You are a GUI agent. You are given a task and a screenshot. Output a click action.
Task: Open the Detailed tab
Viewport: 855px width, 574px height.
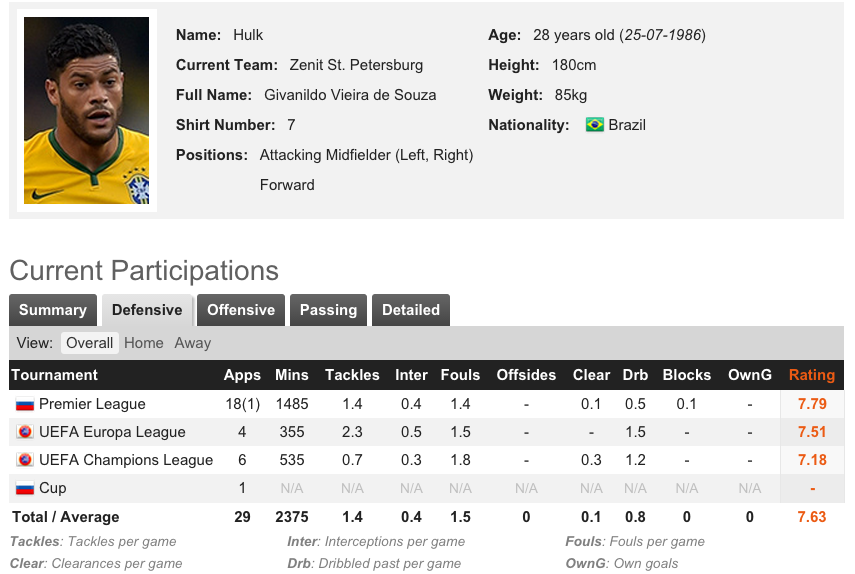click(411, 310)
